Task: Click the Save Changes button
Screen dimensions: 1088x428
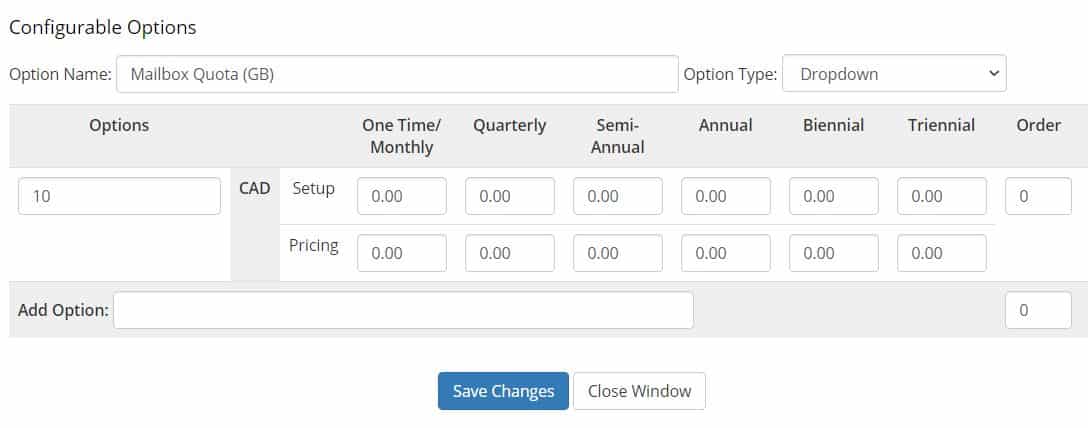Action: coord(503,391)
